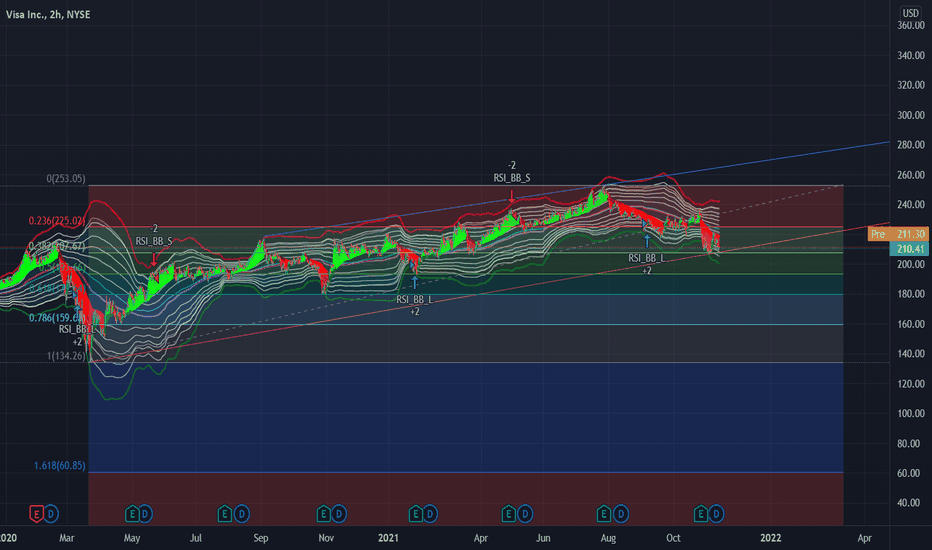Click the dividend icon between Jul and Sep
The width and height of the screenshot is (932, 550).
pyautogui.click(x=241, y=514)
